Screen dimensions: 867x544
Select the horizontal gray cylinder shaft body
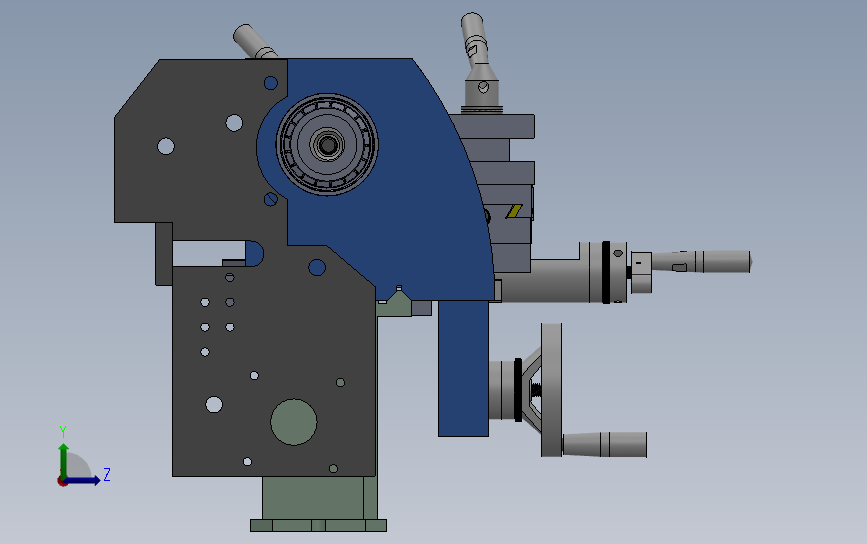click(545, 281)
